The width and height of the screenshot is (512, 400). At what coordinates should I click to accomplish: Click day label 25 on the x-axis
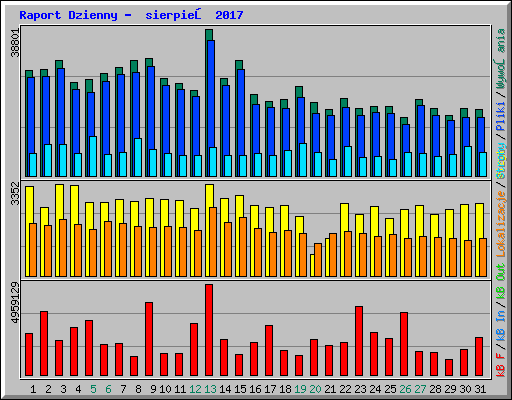[x=390, y=389]
